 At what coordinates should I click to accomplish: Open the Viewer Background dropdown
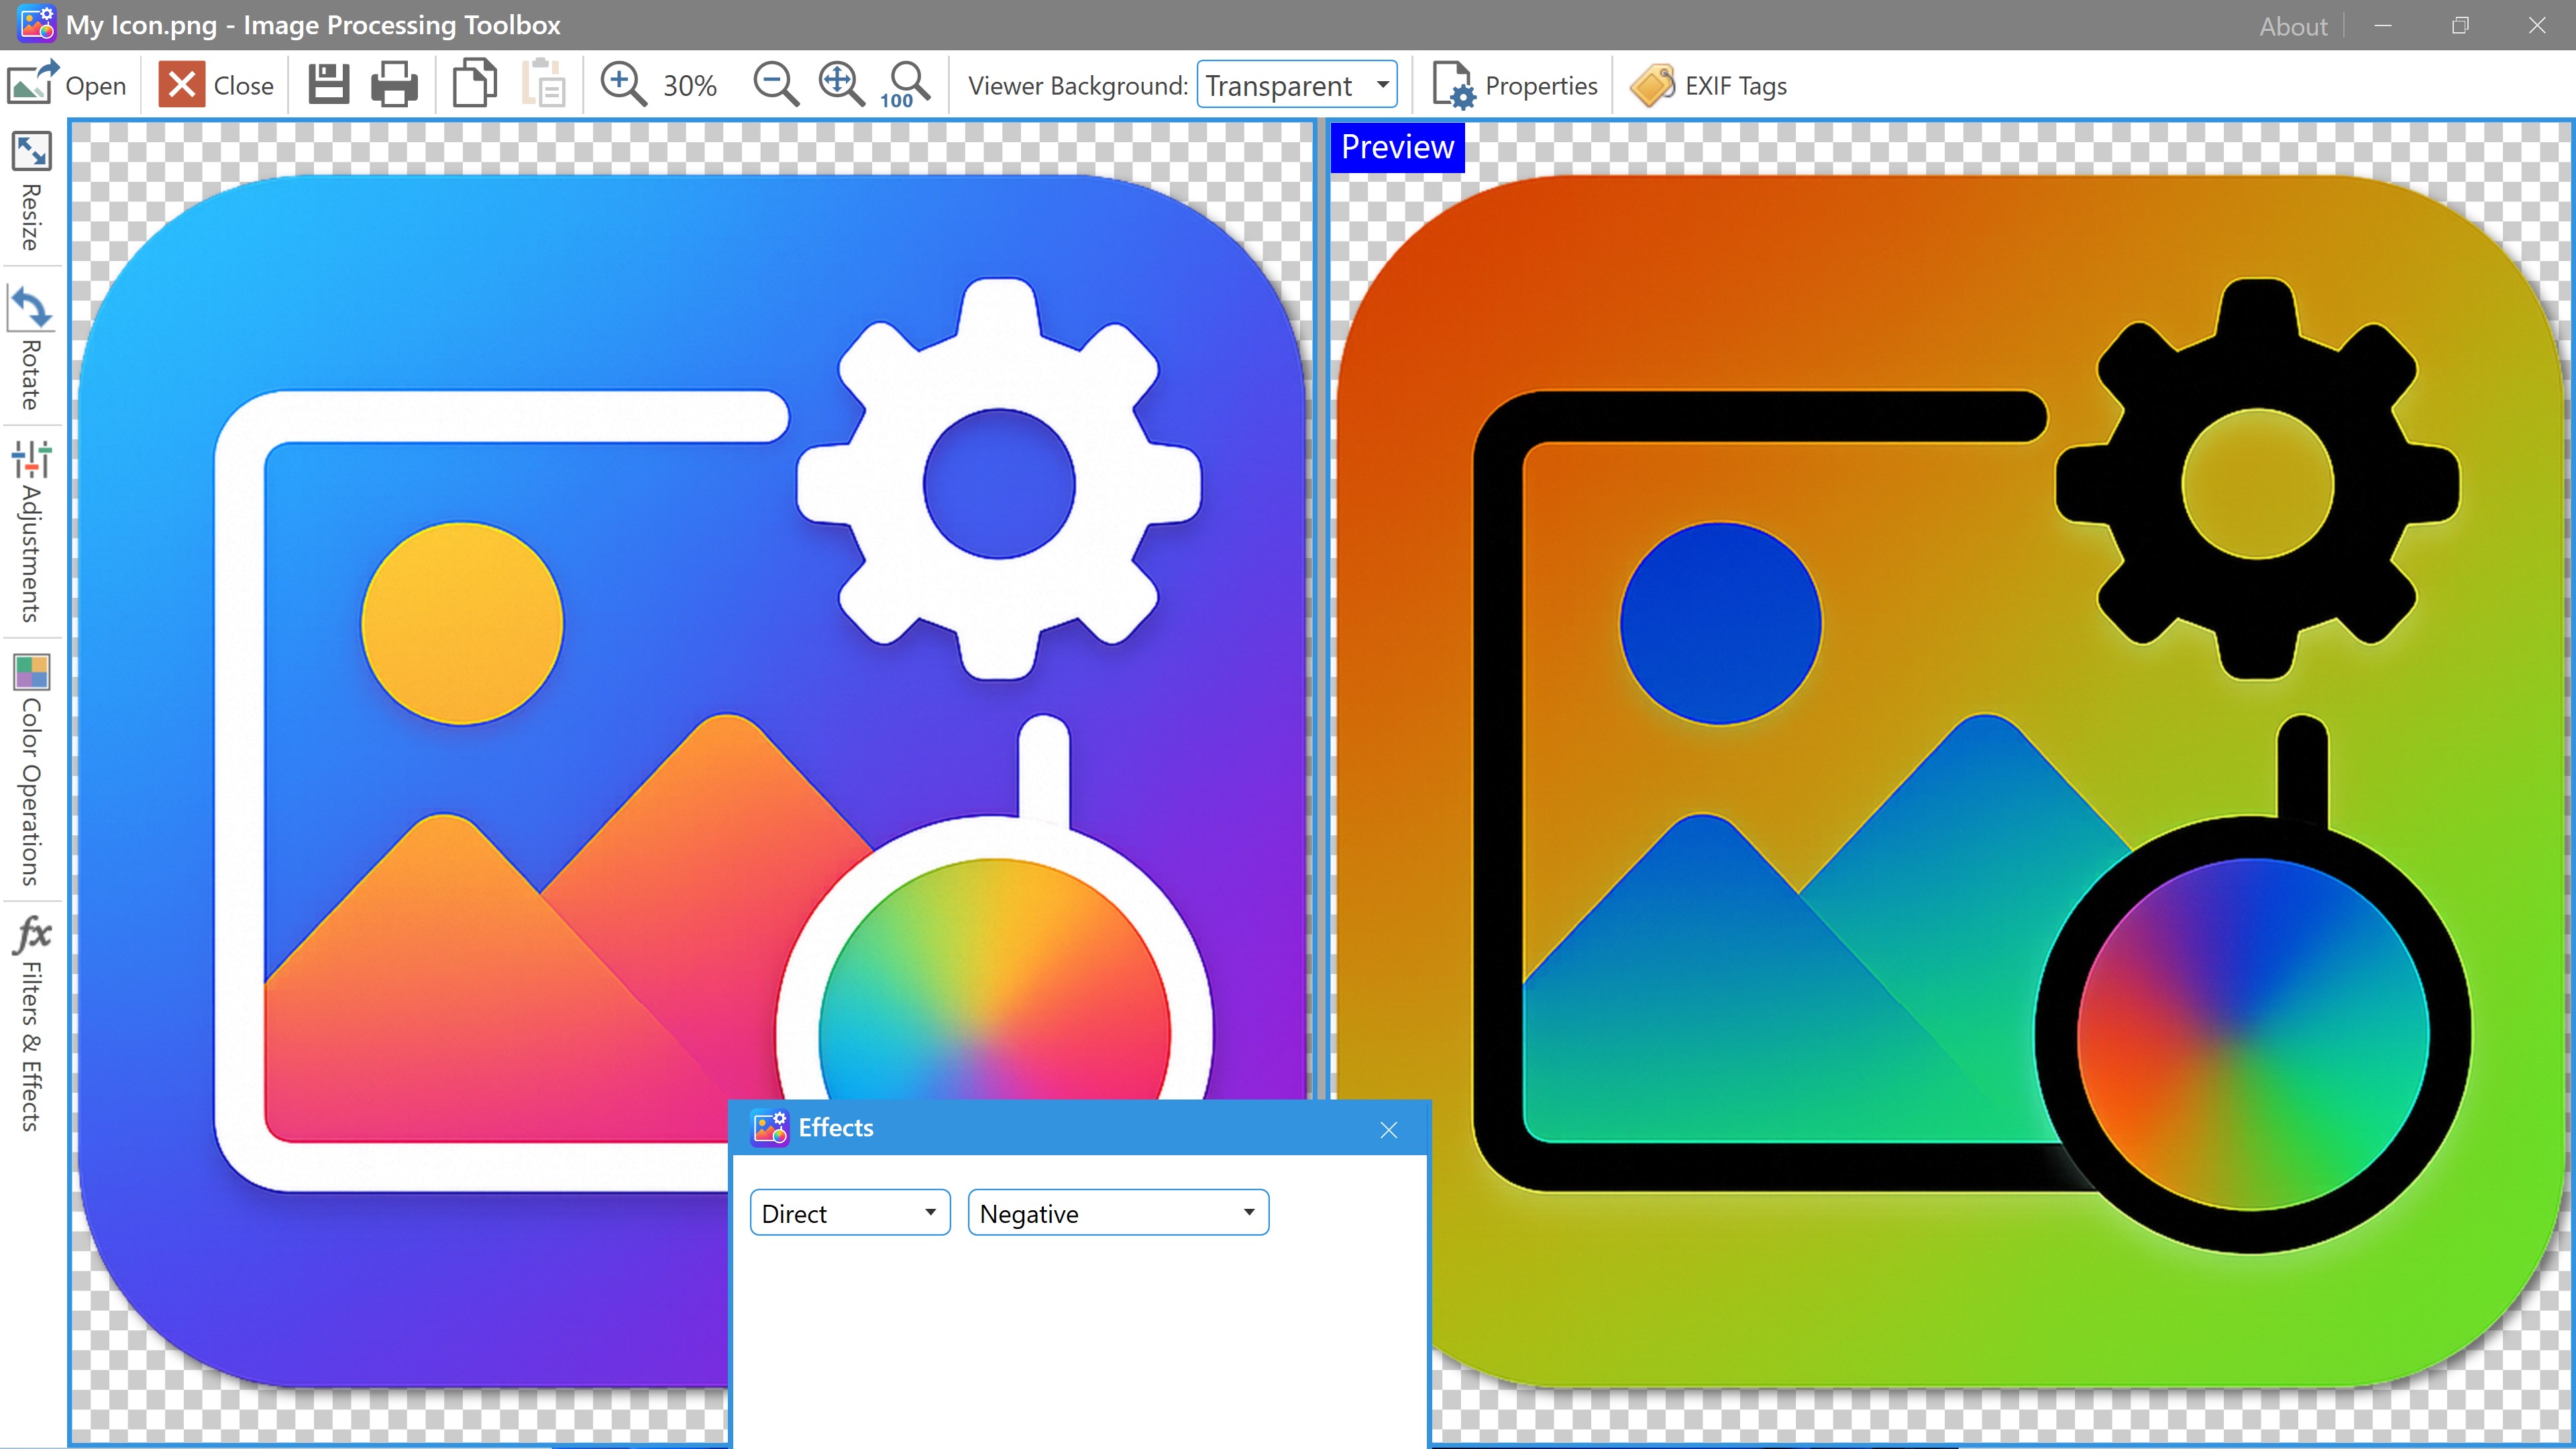tap(1297, 85)
